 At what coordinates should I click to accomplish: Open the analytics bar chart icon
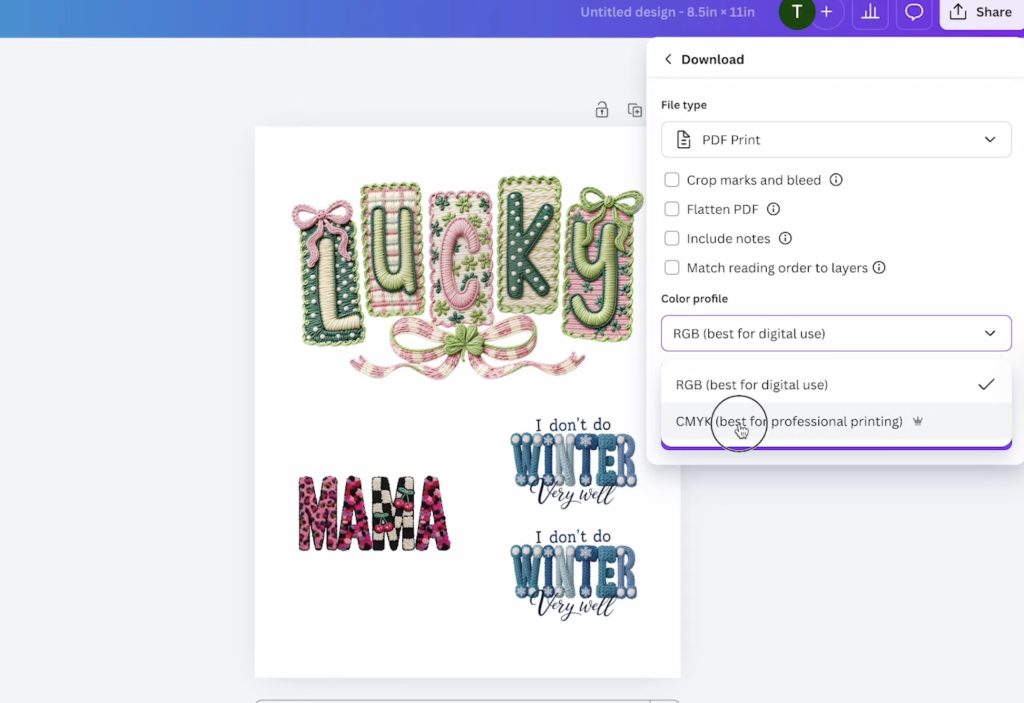click(870, 12)
